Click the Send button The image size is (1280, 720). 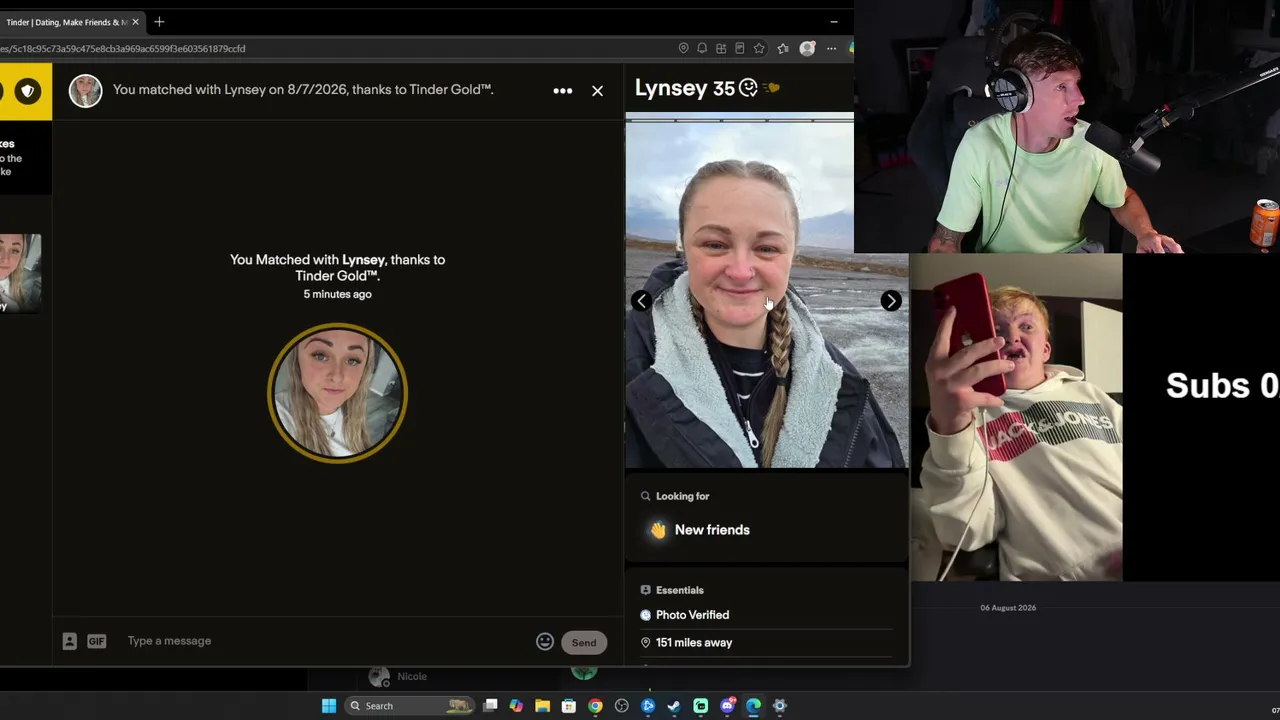tap(584, 643)
